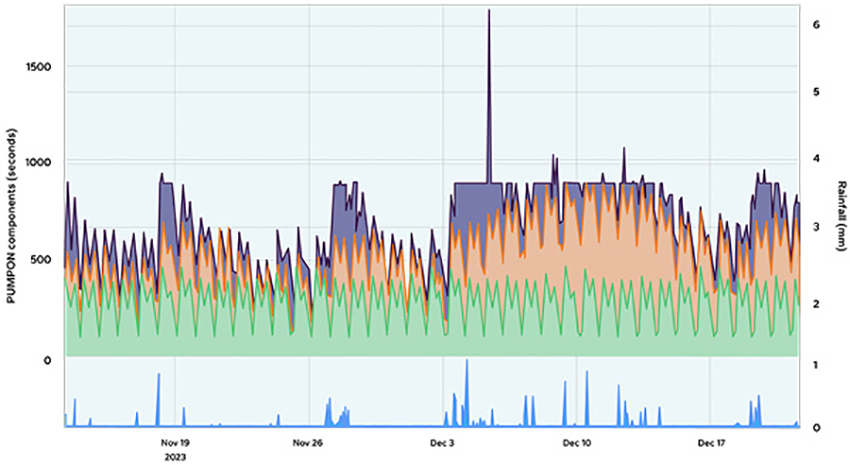Image resolution: width=850 pixels, height=465 pixels.
Task: Click the 500 tick on left axis
Action: tap(40, 260)
